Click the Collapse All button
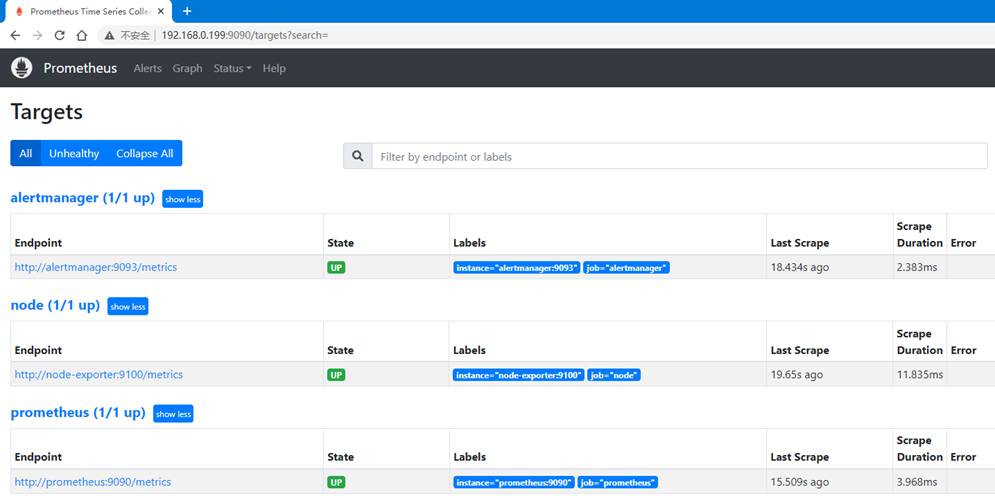Image resolution: width=995 pixels, height=496 pixels. click(145, 153)
